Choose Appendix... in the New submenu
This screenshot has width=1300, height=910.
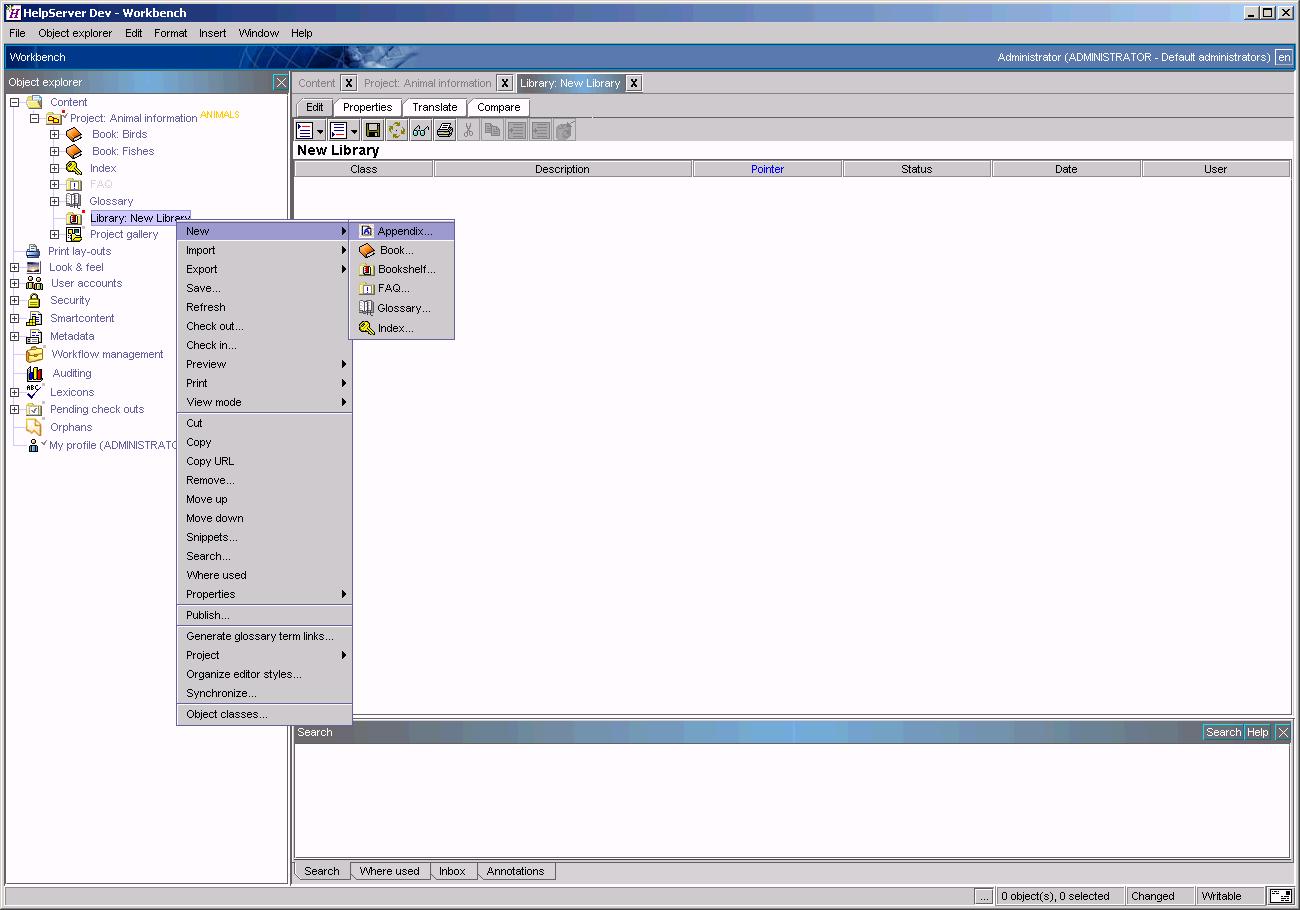tap(401, 231)
